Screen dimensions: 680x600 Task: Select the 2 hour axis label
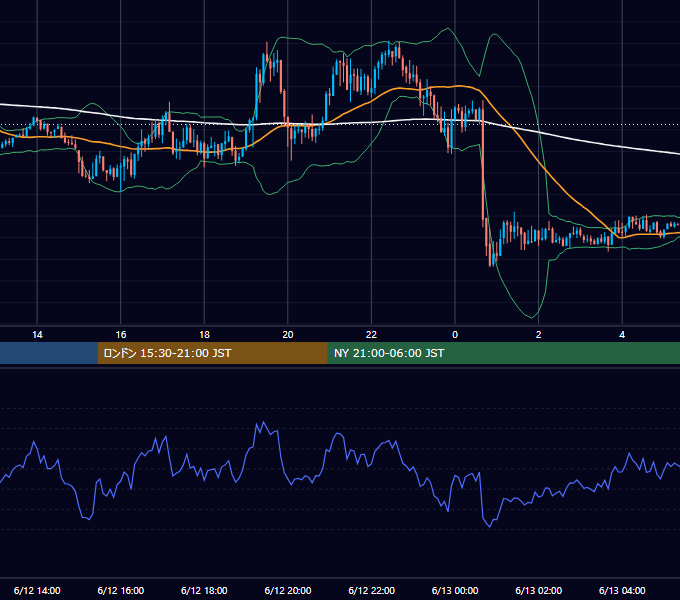click(539, 335)
